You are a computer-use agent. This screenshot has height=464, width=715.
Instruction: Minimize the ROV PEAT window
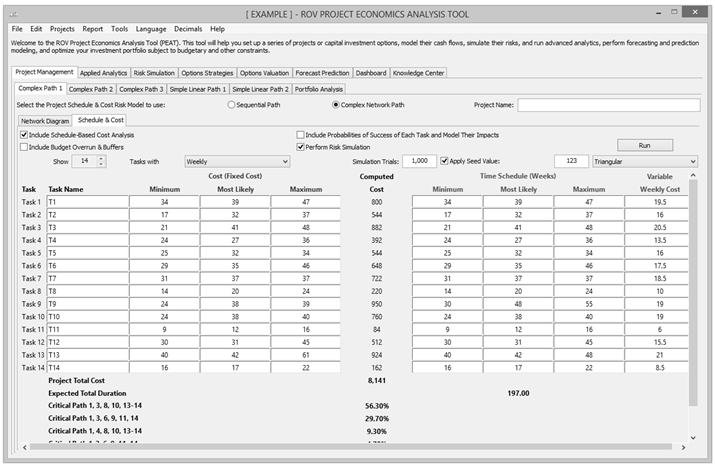tap(658, 13)
